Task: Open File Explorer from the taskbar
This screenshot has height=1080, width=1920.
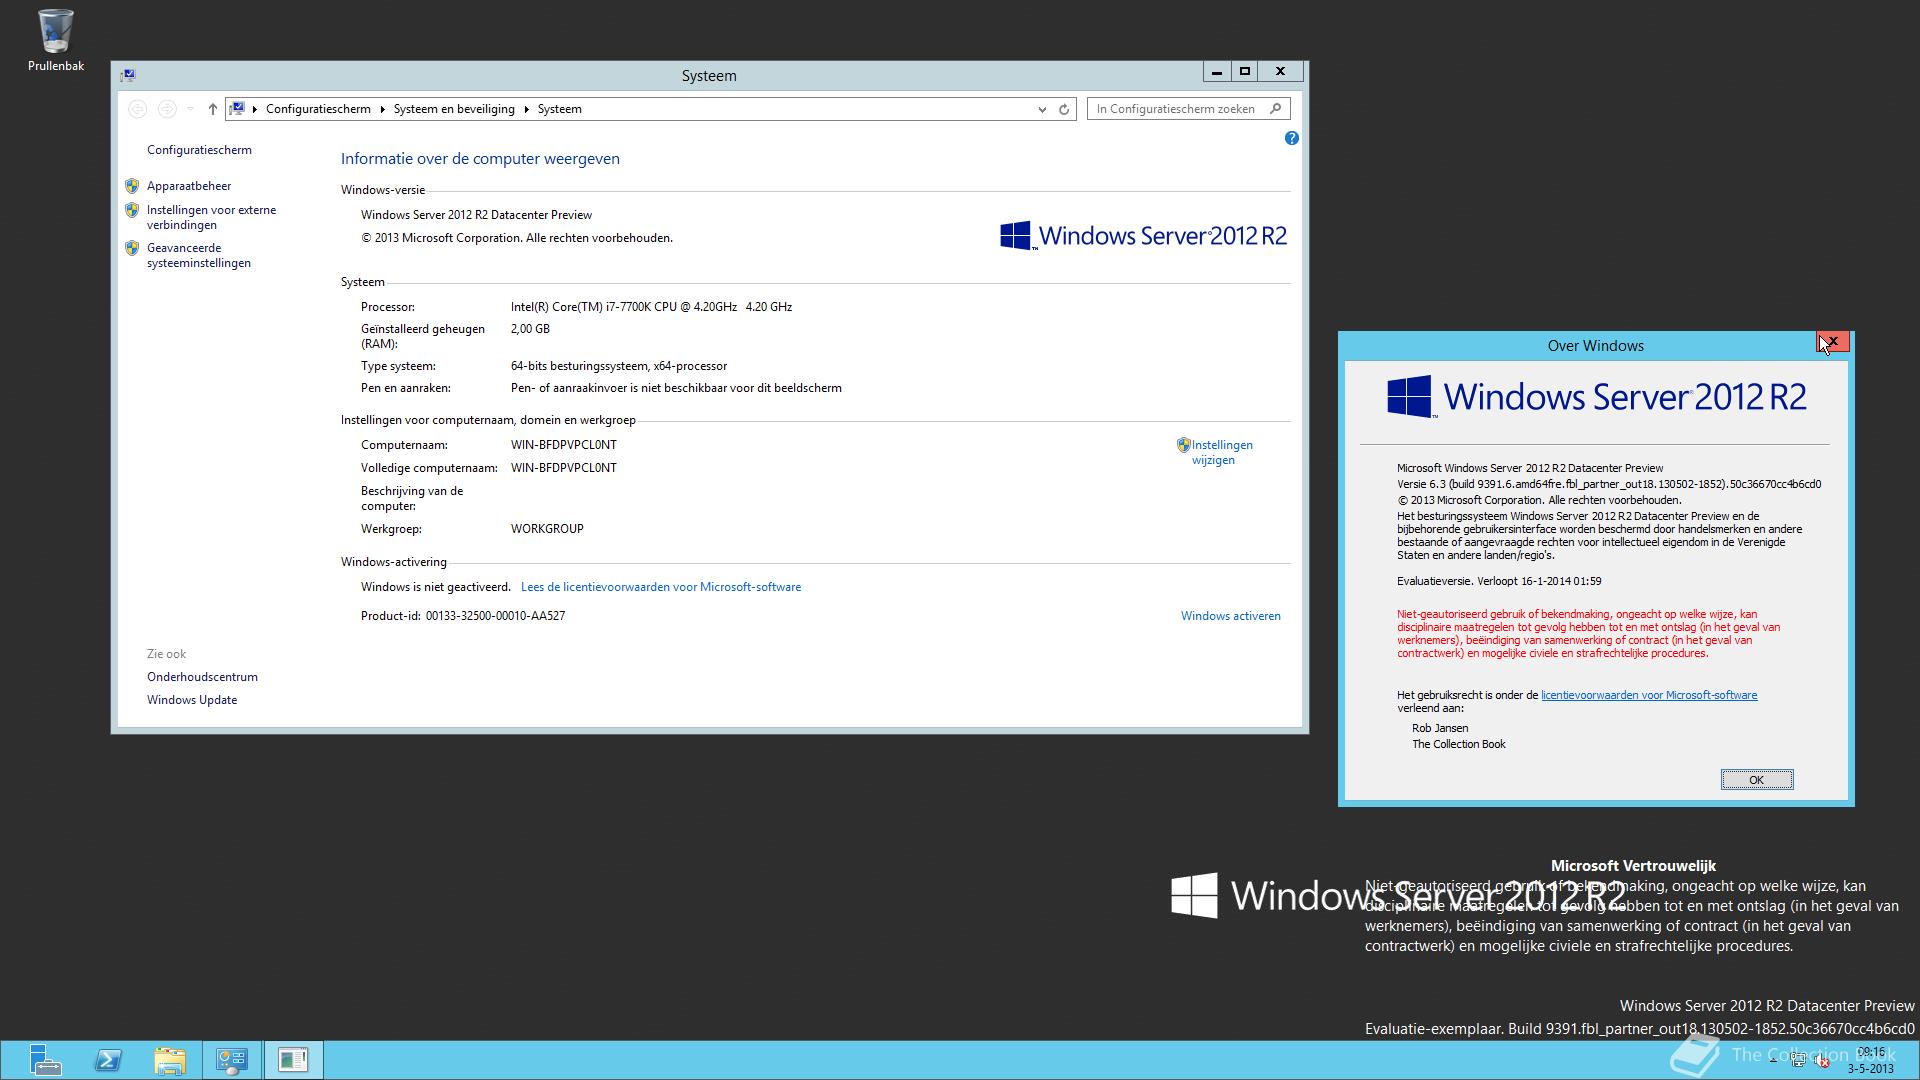Action: 170,1060
